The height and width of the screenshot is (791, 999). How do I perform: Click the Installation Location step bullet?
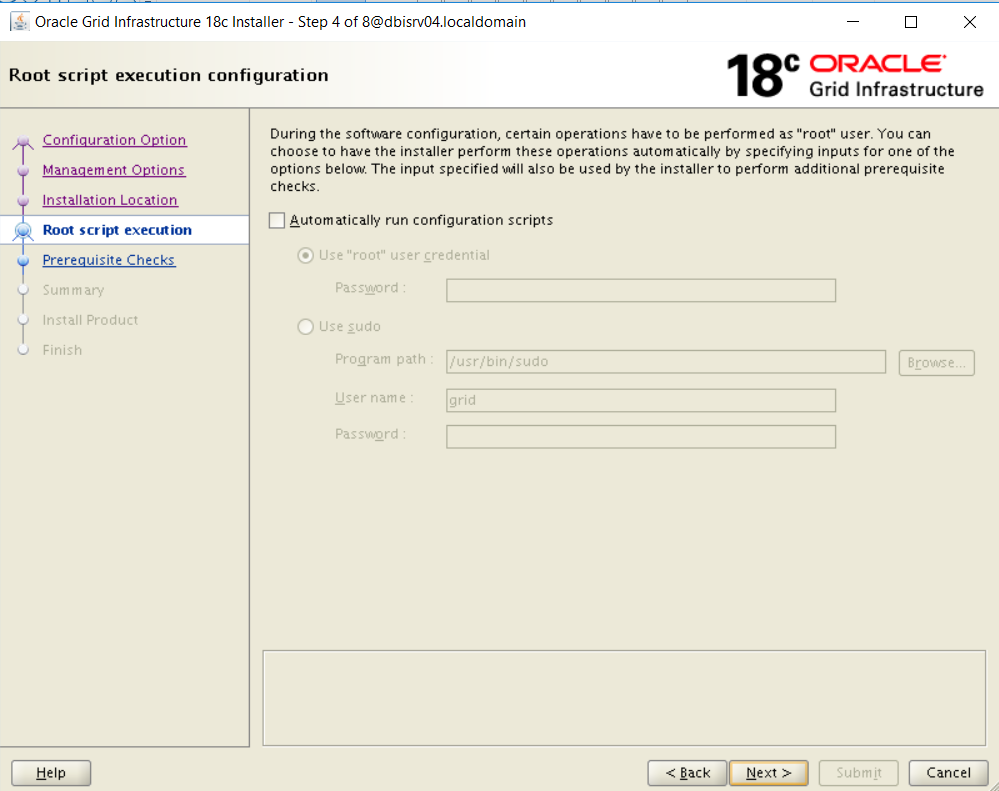[24, 201]
